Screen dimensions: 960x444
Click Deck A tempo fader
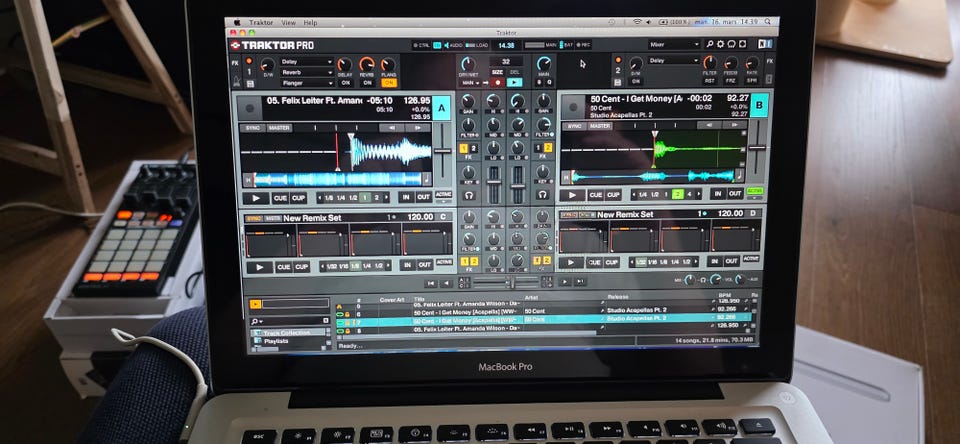click(441, 151)
